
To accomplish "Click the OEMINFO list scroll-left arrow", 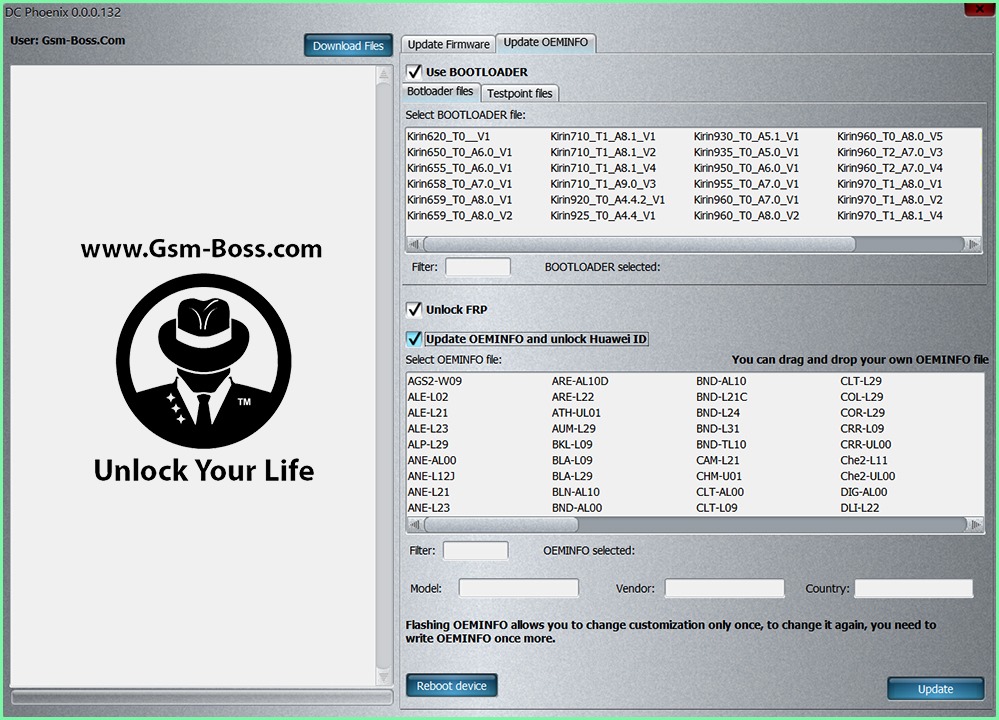I will pyautogui.click(x=415, y=524).
